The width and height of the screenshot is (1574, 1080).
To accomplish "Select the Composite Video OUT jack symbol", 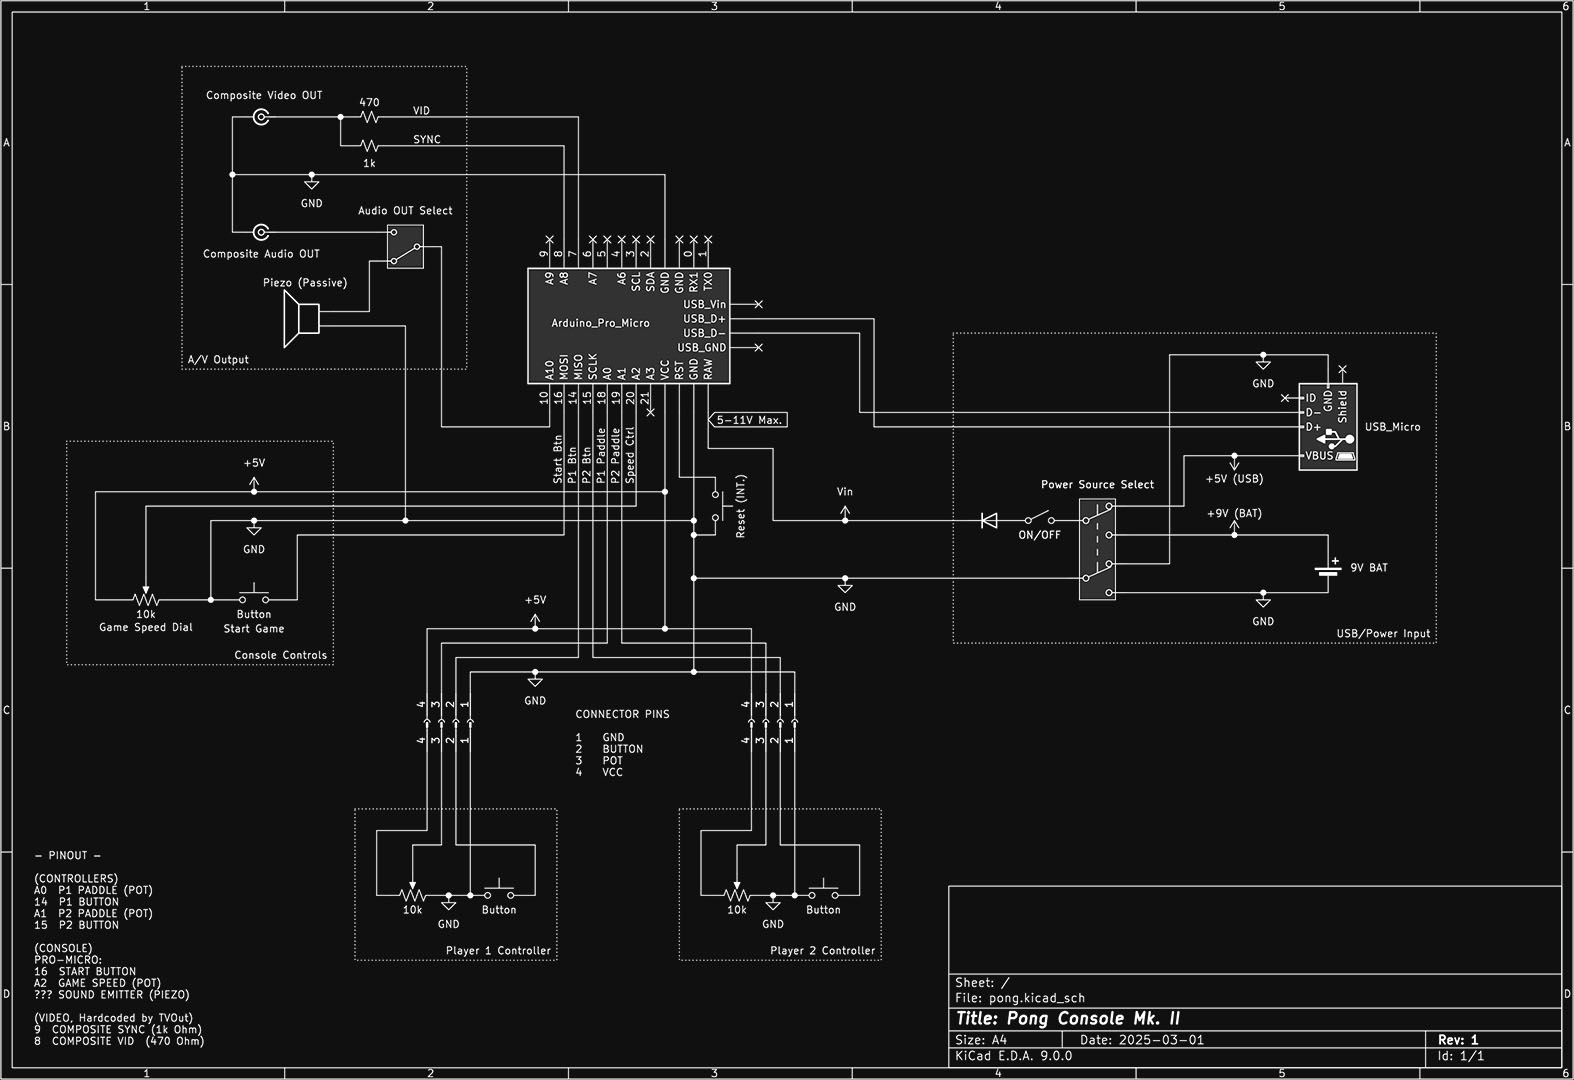I will pyautogui.click(x=261, y=117).
